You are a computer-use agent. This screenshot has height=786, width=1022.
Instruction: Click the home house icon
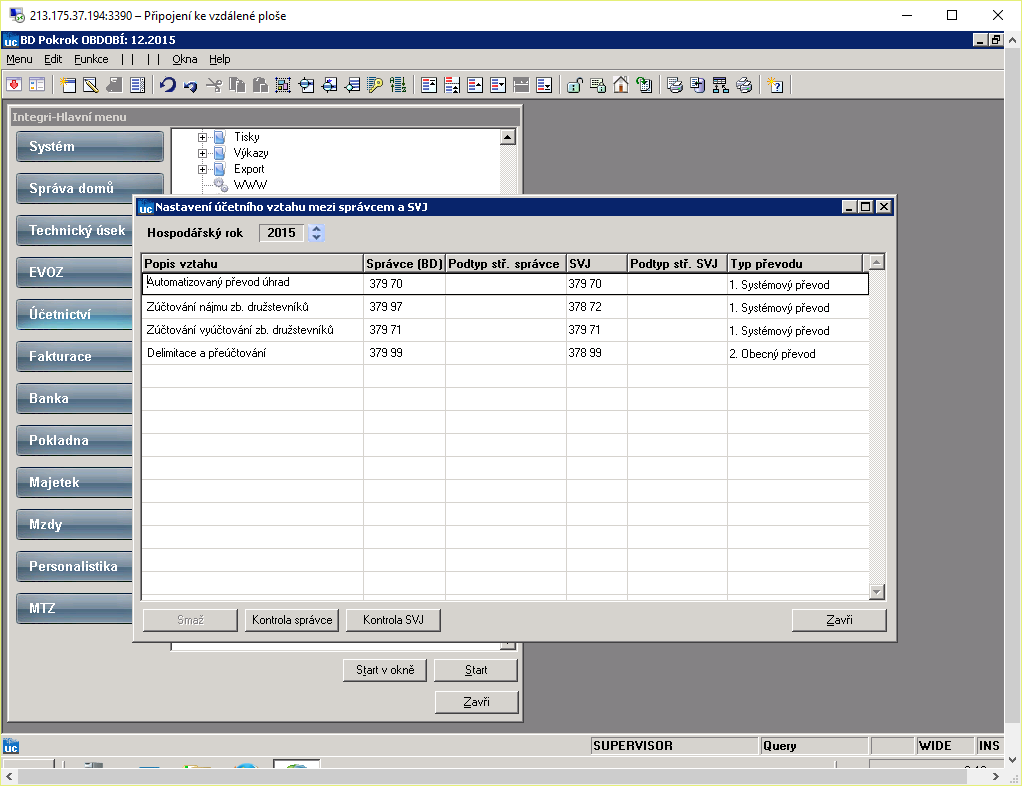620,85
